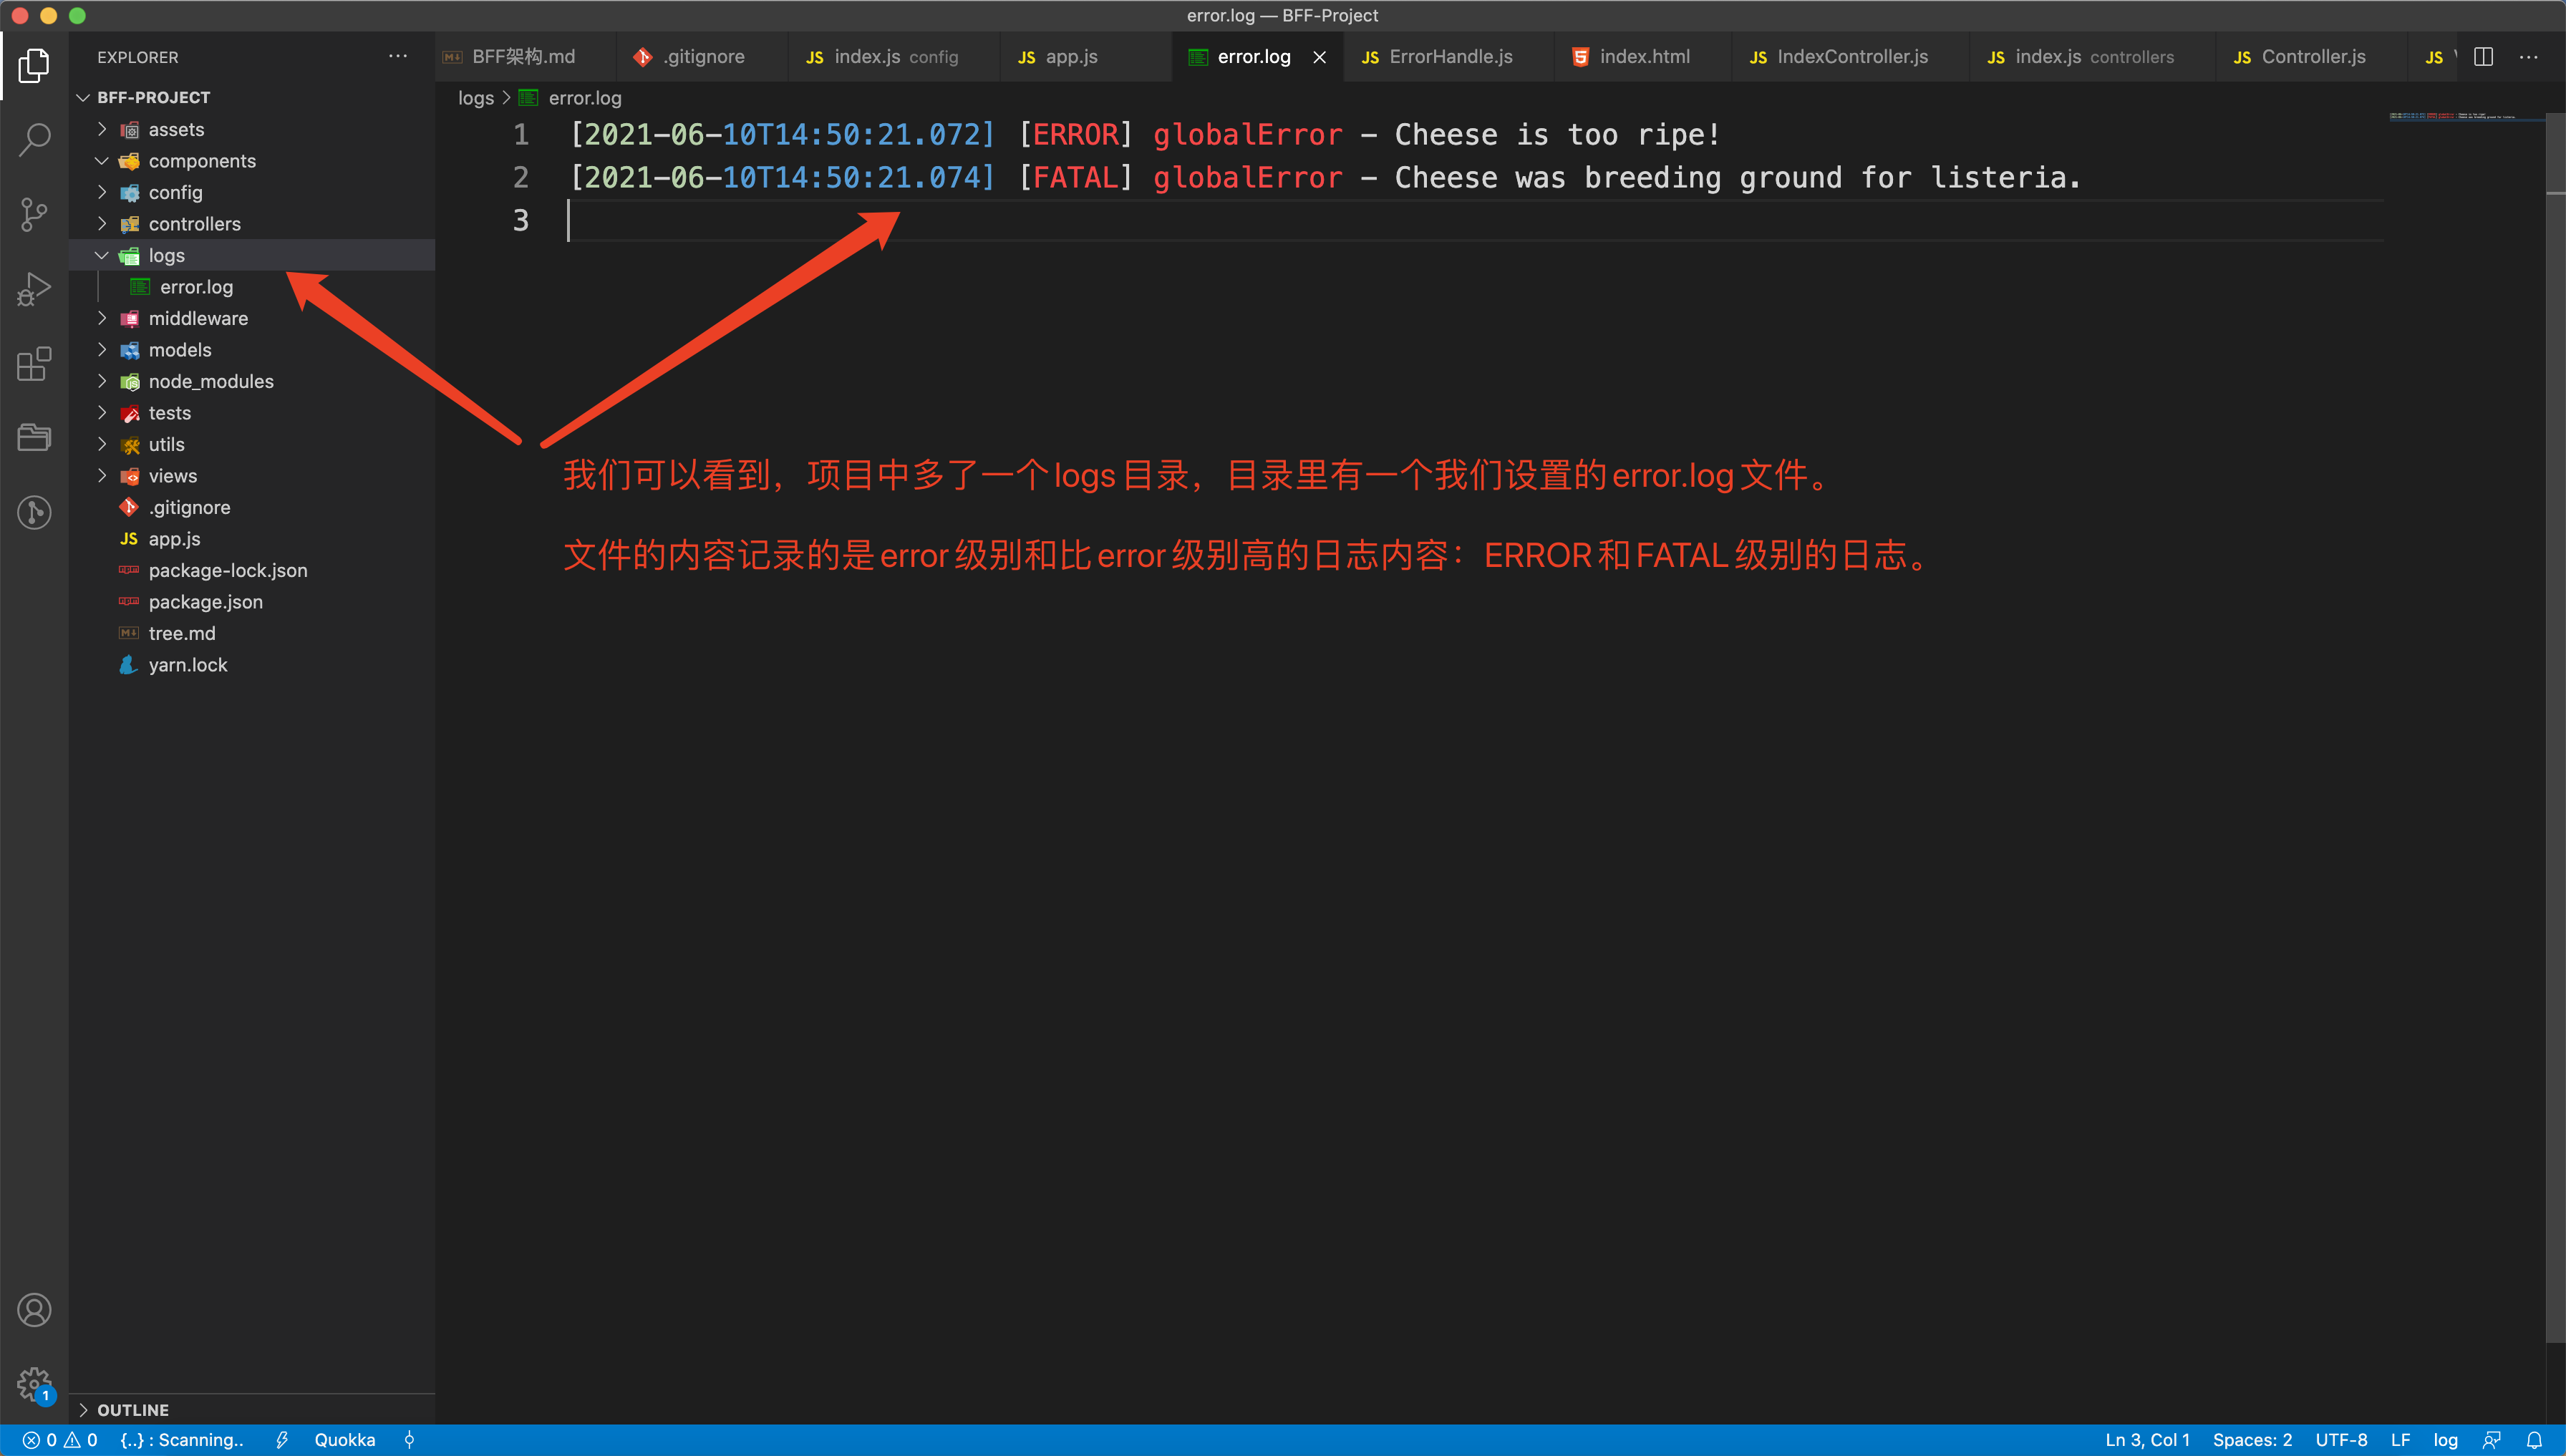Open .gitignore in the file tree
Screen dimensions: 2566x1456
tap(252, 507)
